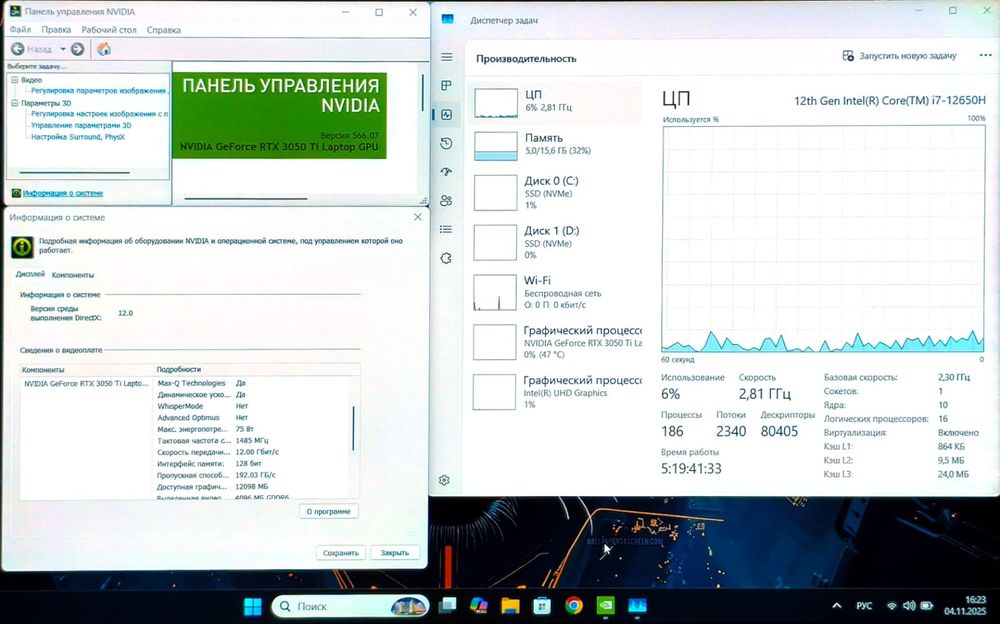Select the NVIDIA GeForce GPU performance entry

pos(555,342)
